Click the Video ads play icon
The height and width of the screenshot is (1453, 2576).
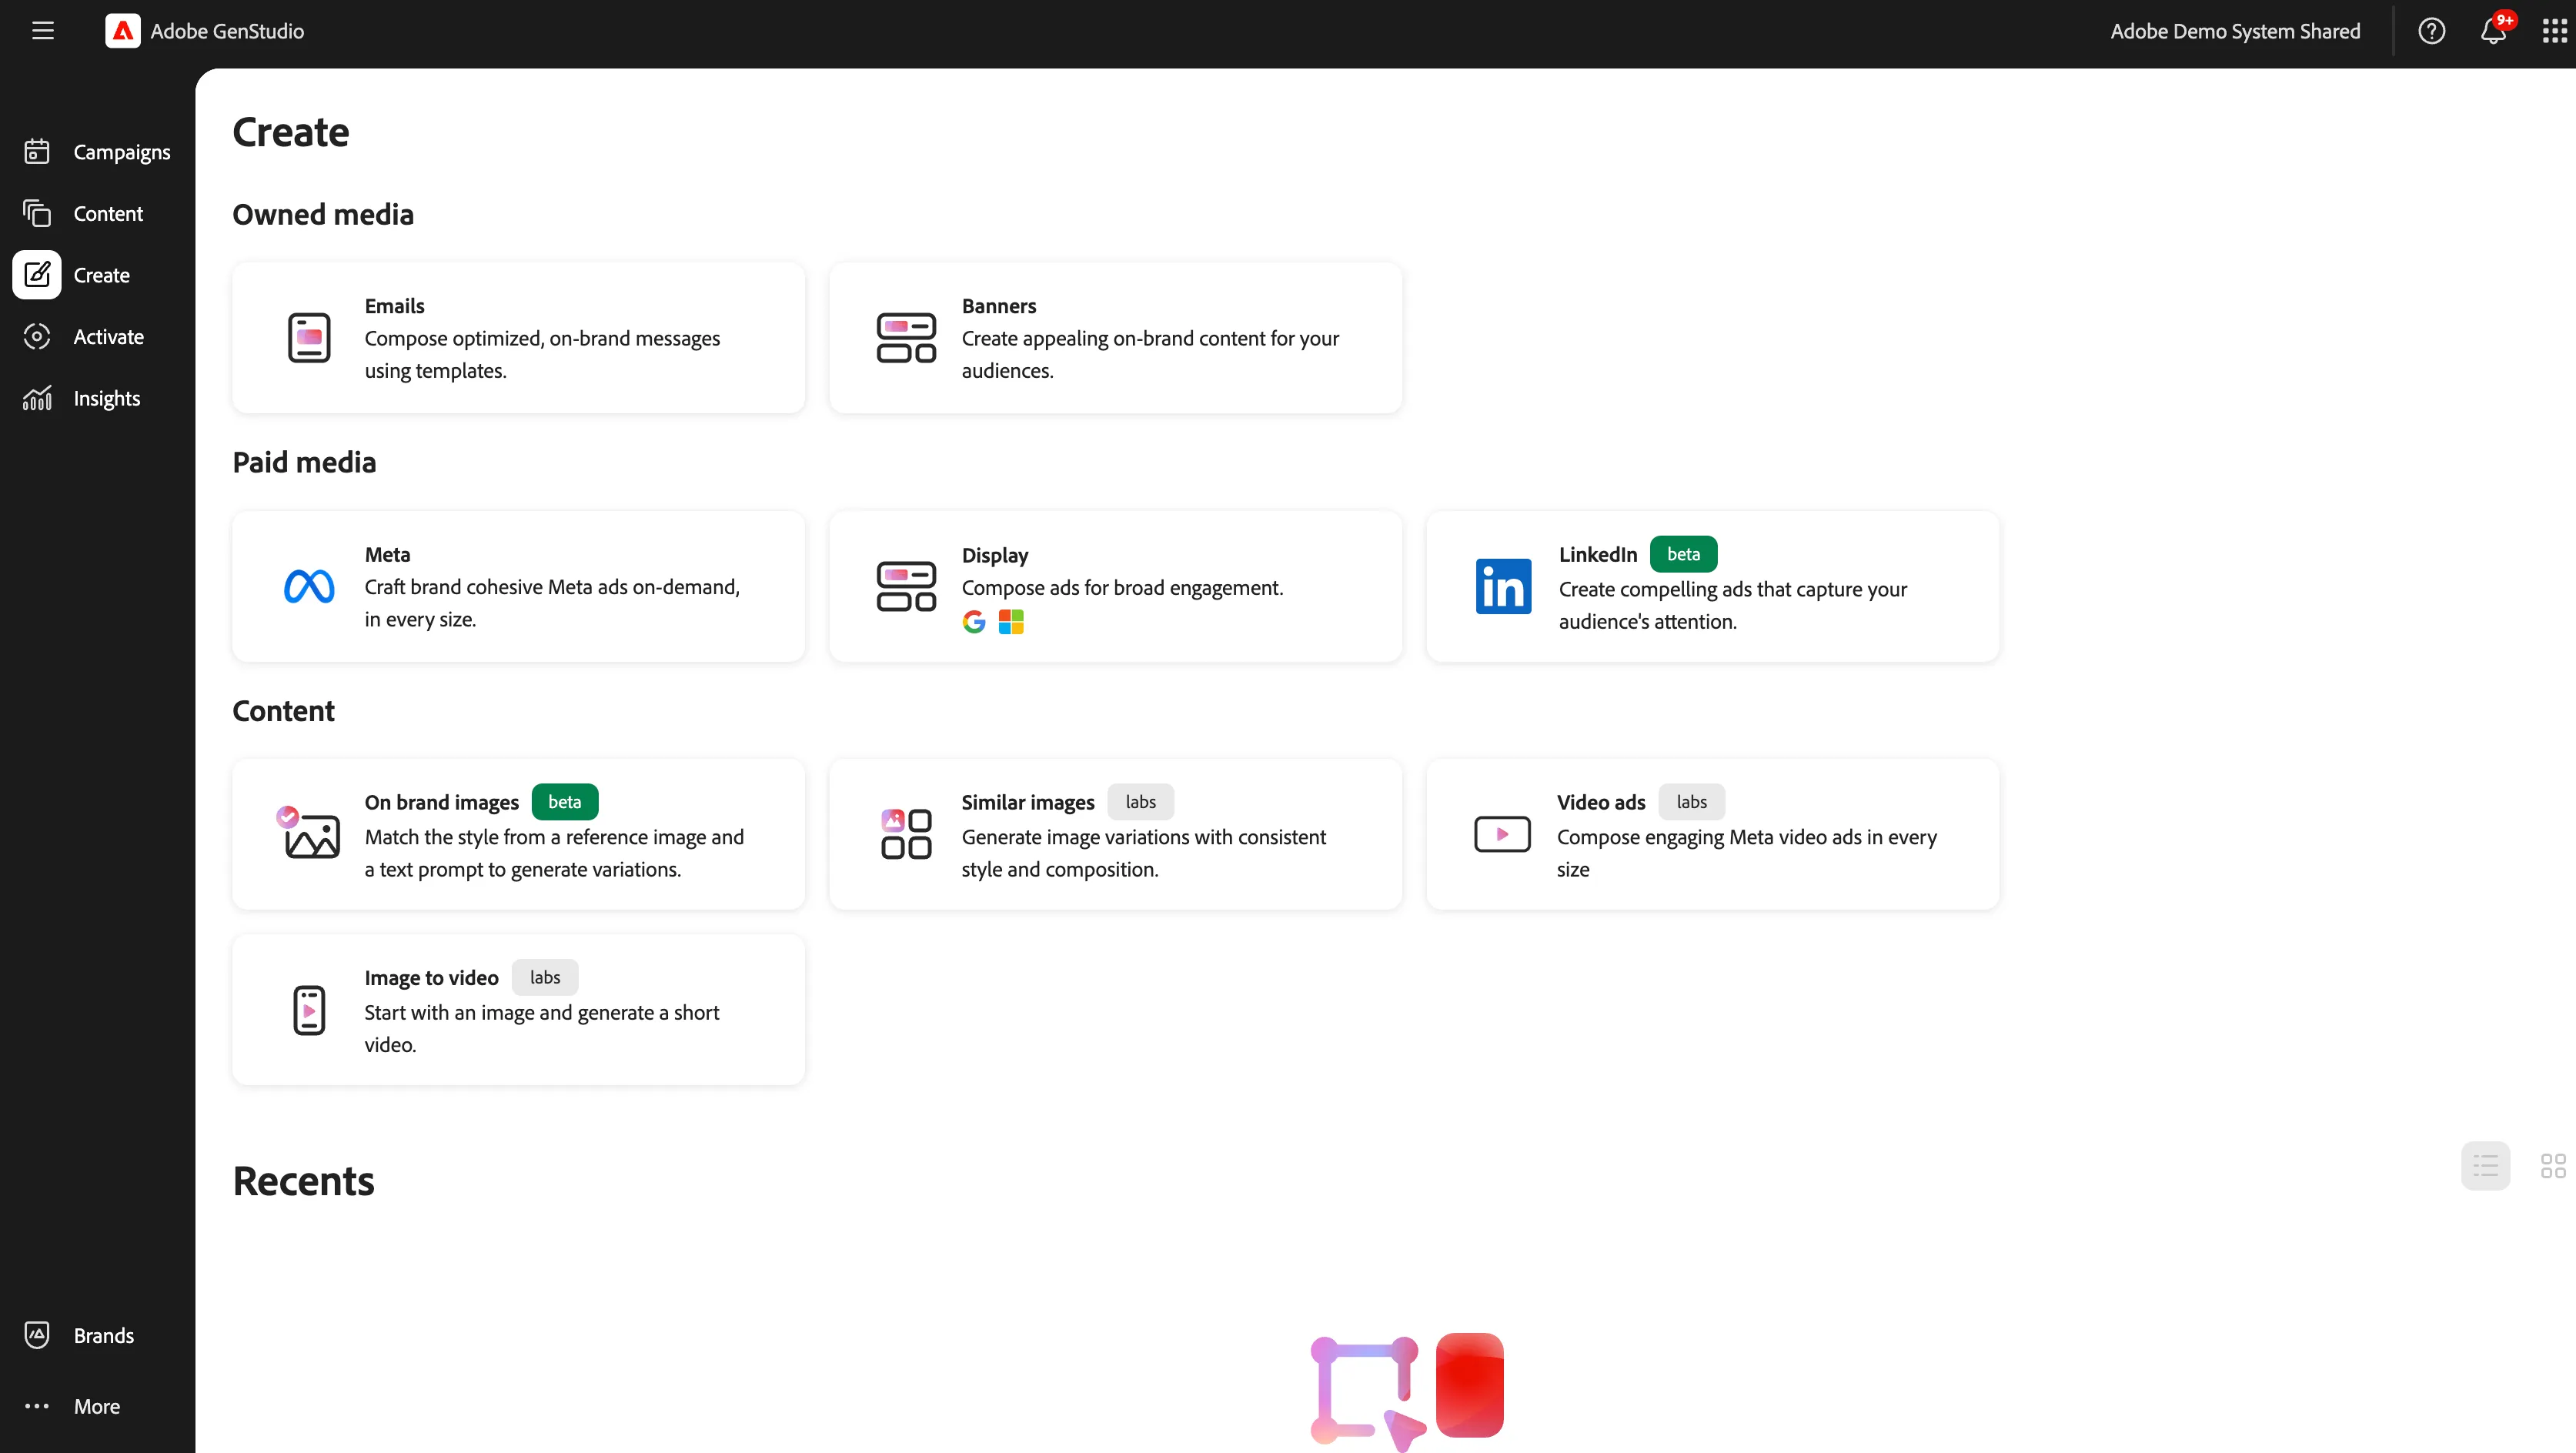(1502, 834)
